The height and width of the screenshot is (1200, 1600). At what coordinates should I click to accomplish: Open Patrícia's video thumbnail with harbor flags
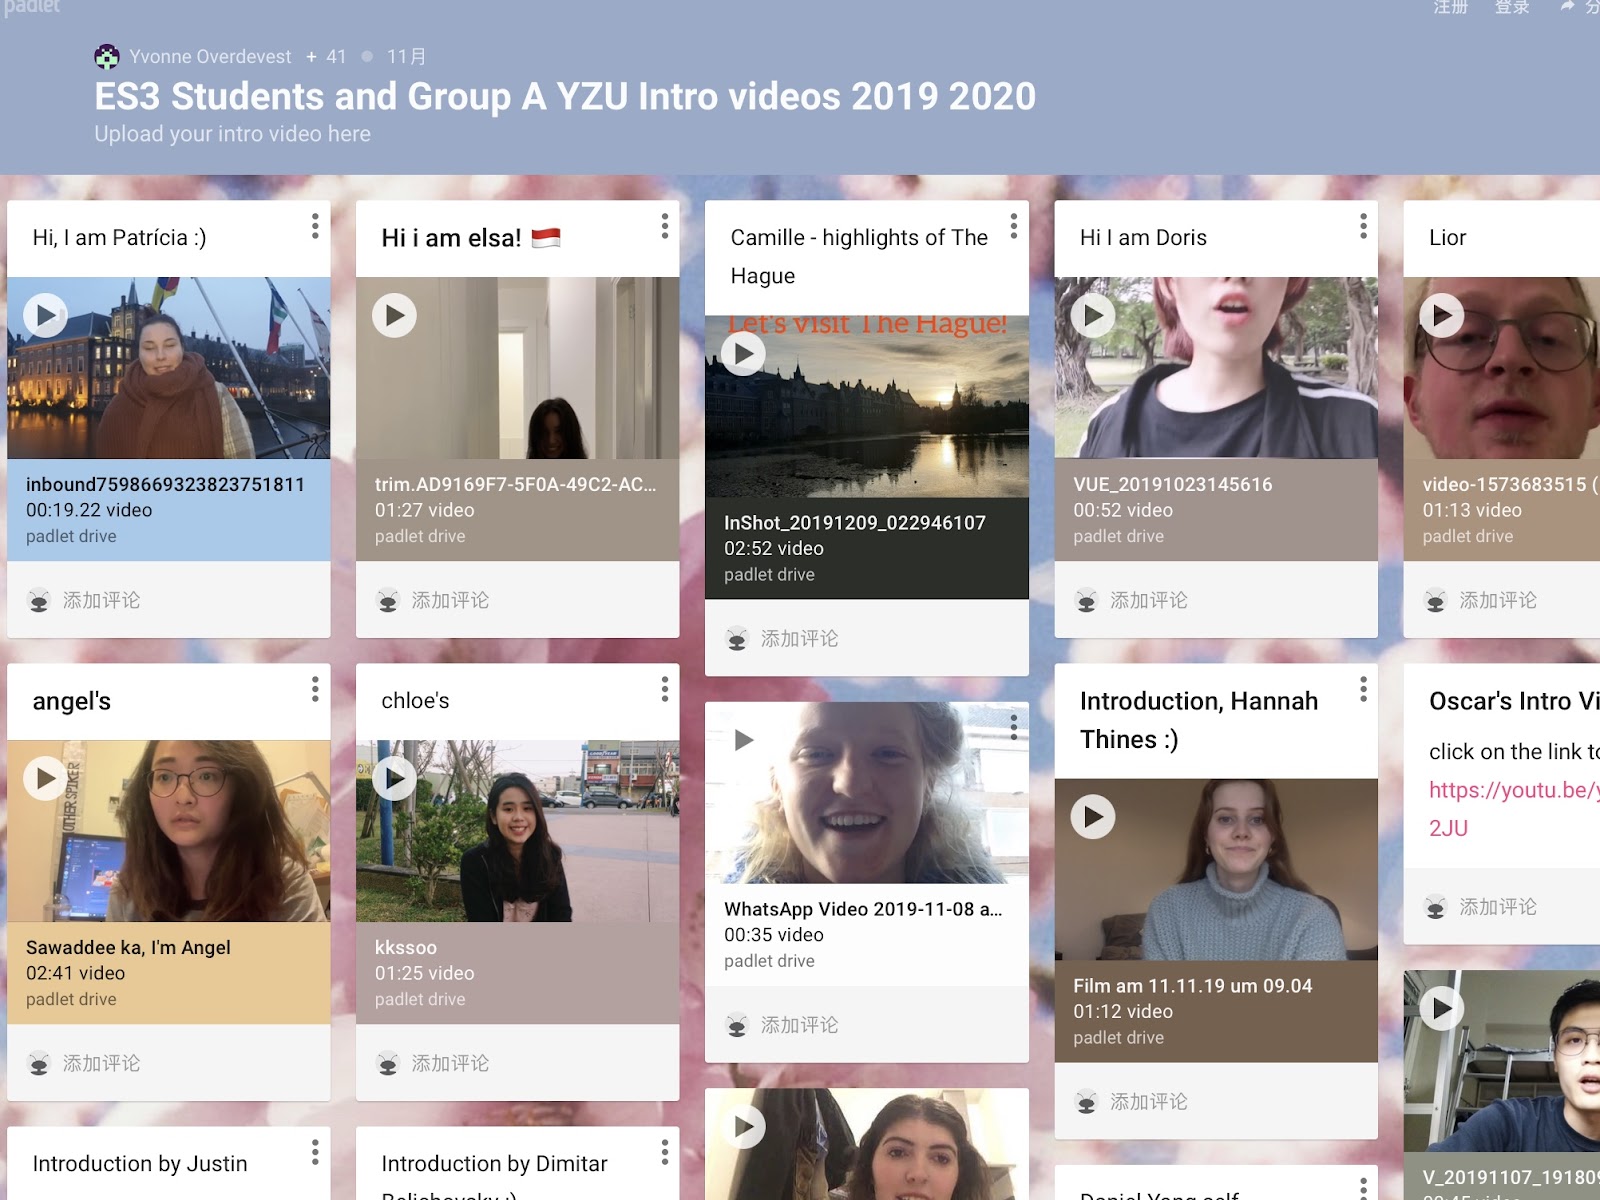168,368
